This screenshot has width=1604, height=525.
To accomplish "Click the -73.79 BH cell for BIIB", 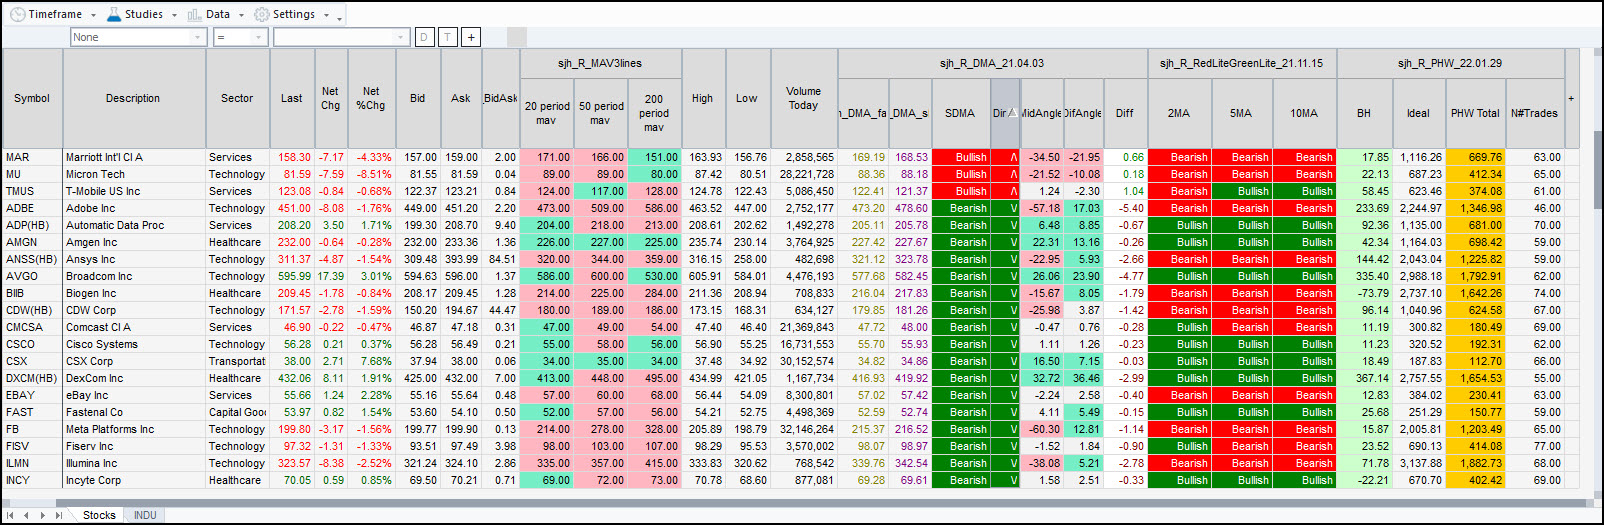I will (x=1364, y=293).
